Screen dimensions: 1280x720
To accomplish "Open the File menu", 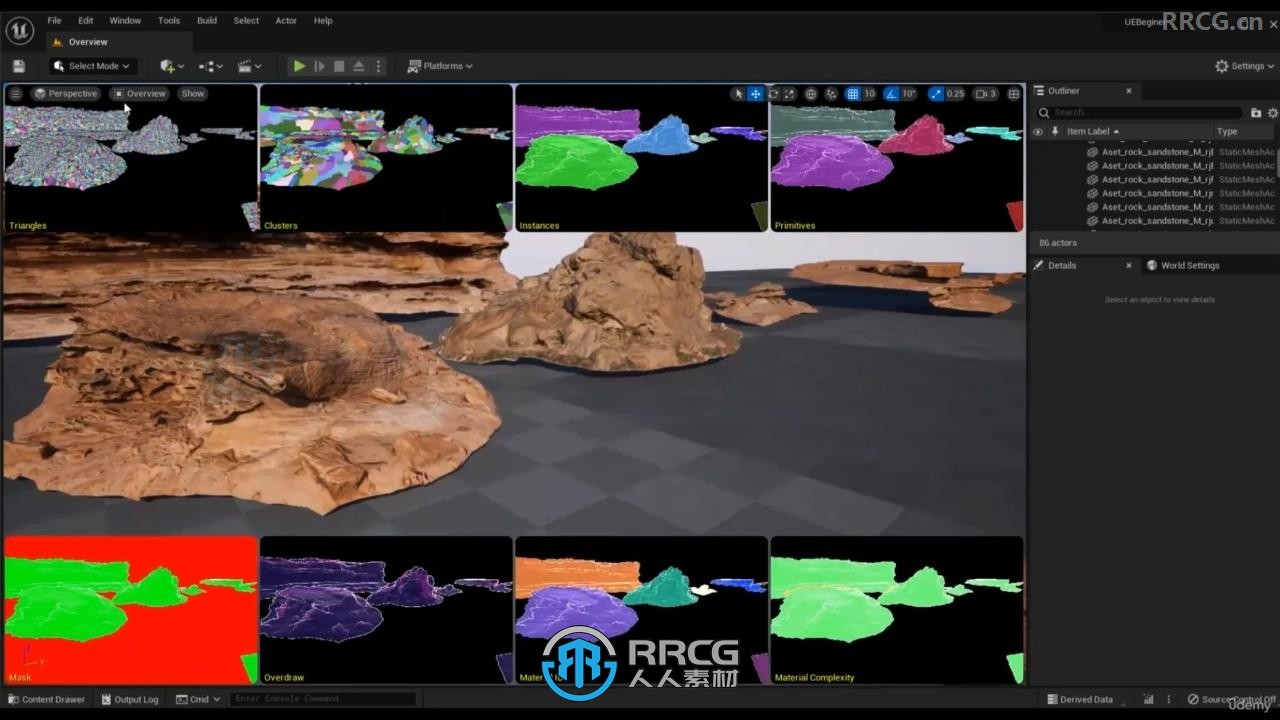I will 54,20.
